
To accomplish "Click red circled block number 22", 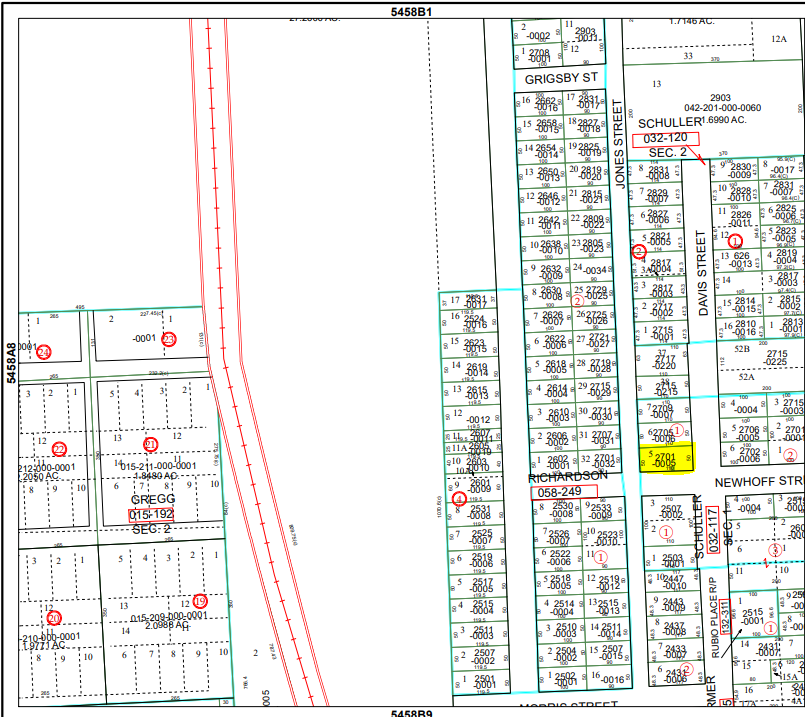I will click(59, 450).
